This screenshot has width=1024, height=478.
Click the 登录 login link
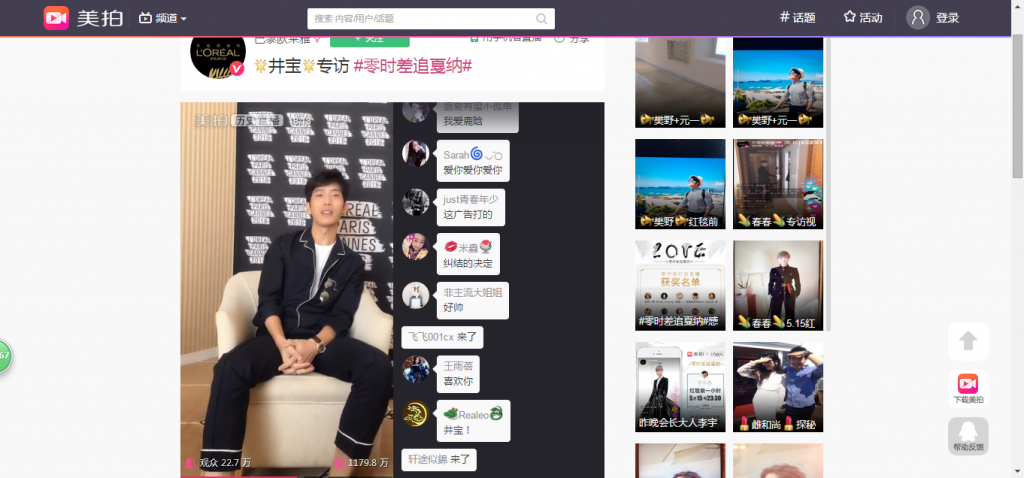947,18
